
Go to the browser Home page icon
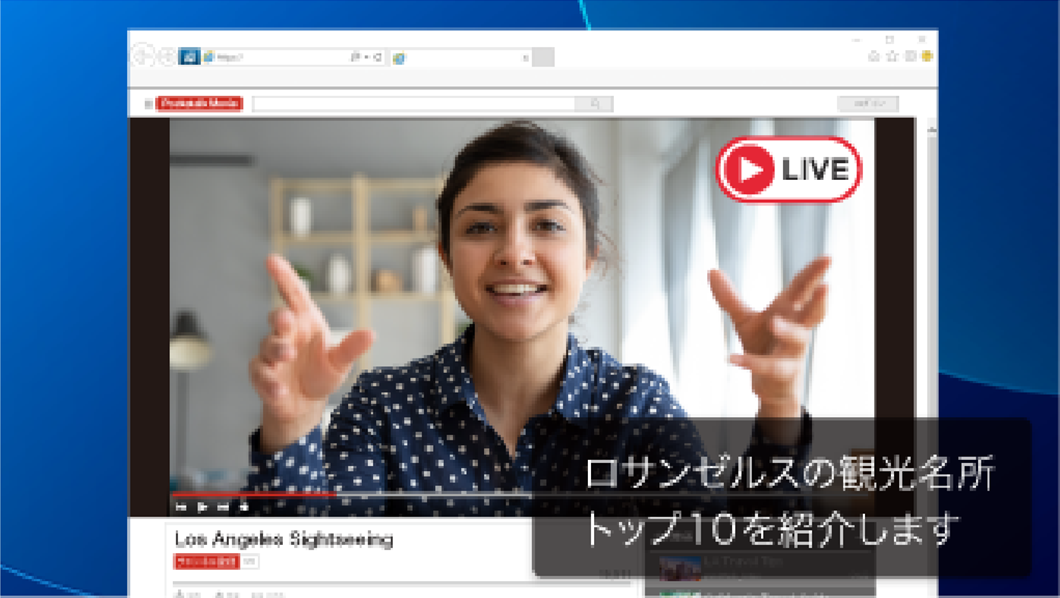point(873,56)
